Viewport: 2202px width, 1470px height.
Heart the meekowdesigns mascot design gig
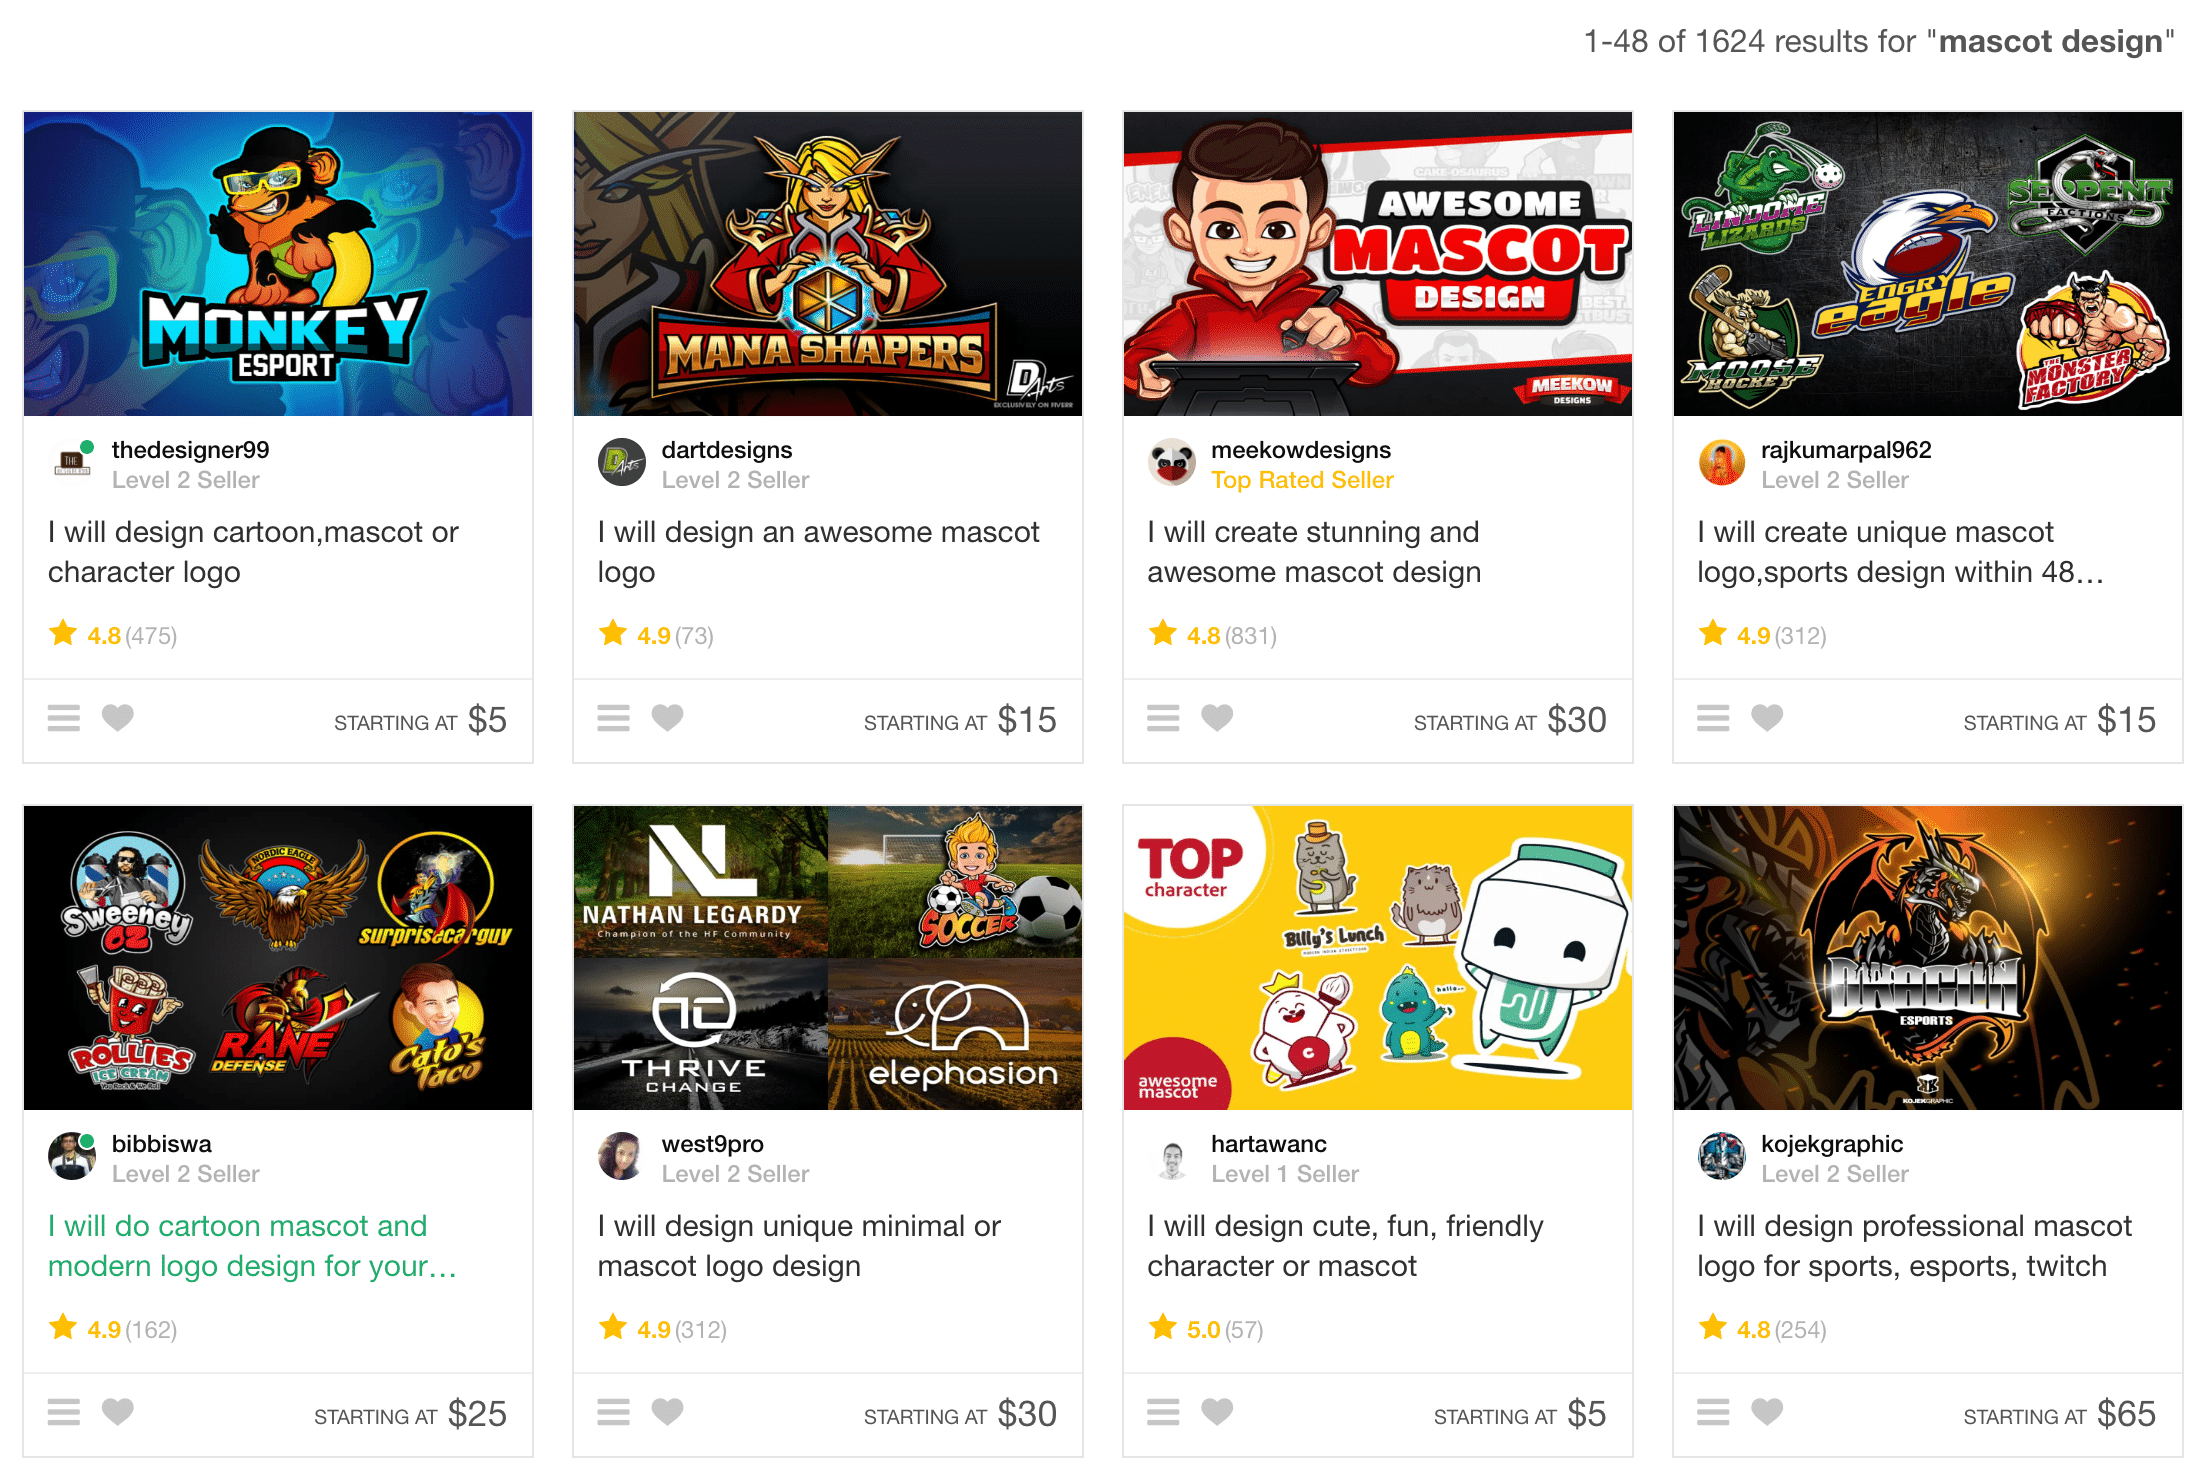coord(1217,718)
